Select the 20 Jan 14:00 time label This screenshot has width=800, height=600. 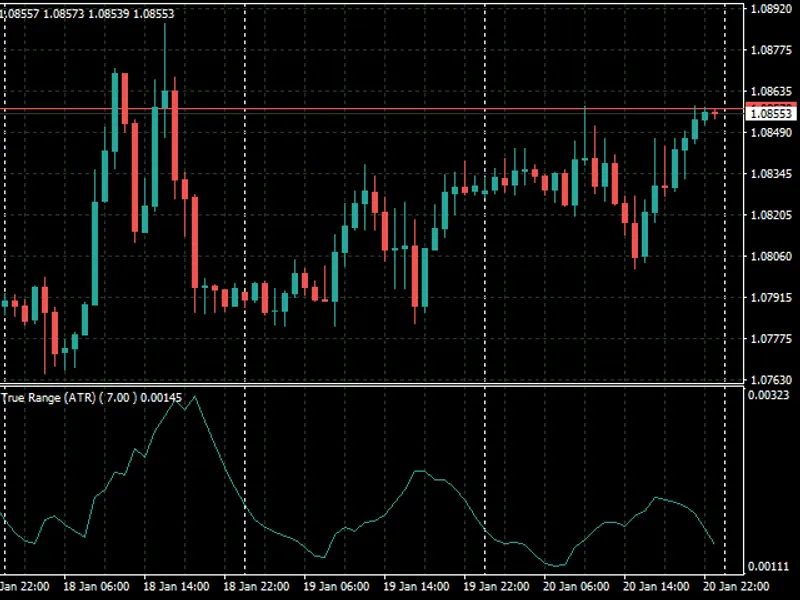656,586
